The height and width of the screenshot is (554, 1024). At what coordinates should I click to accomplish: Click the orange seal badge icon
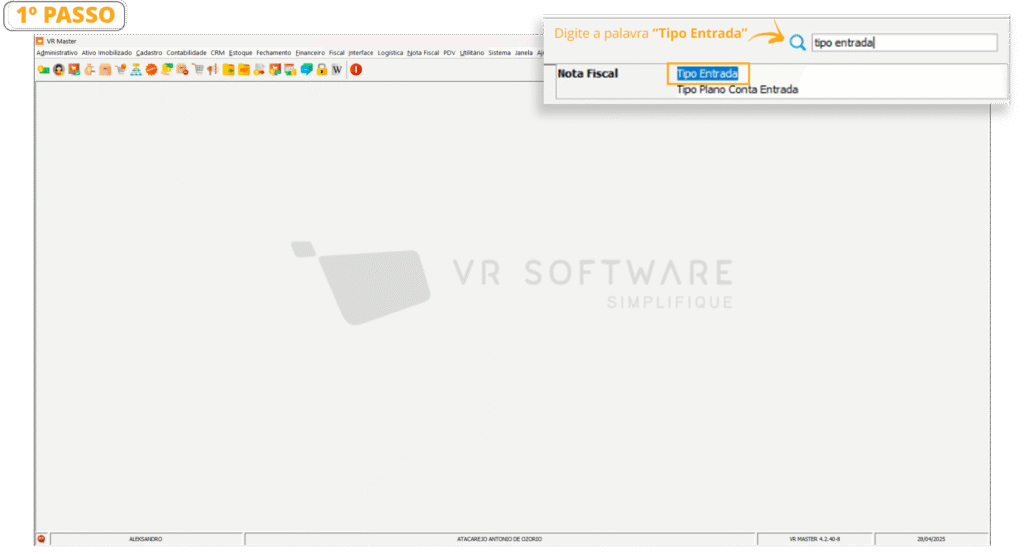[152, 70]
